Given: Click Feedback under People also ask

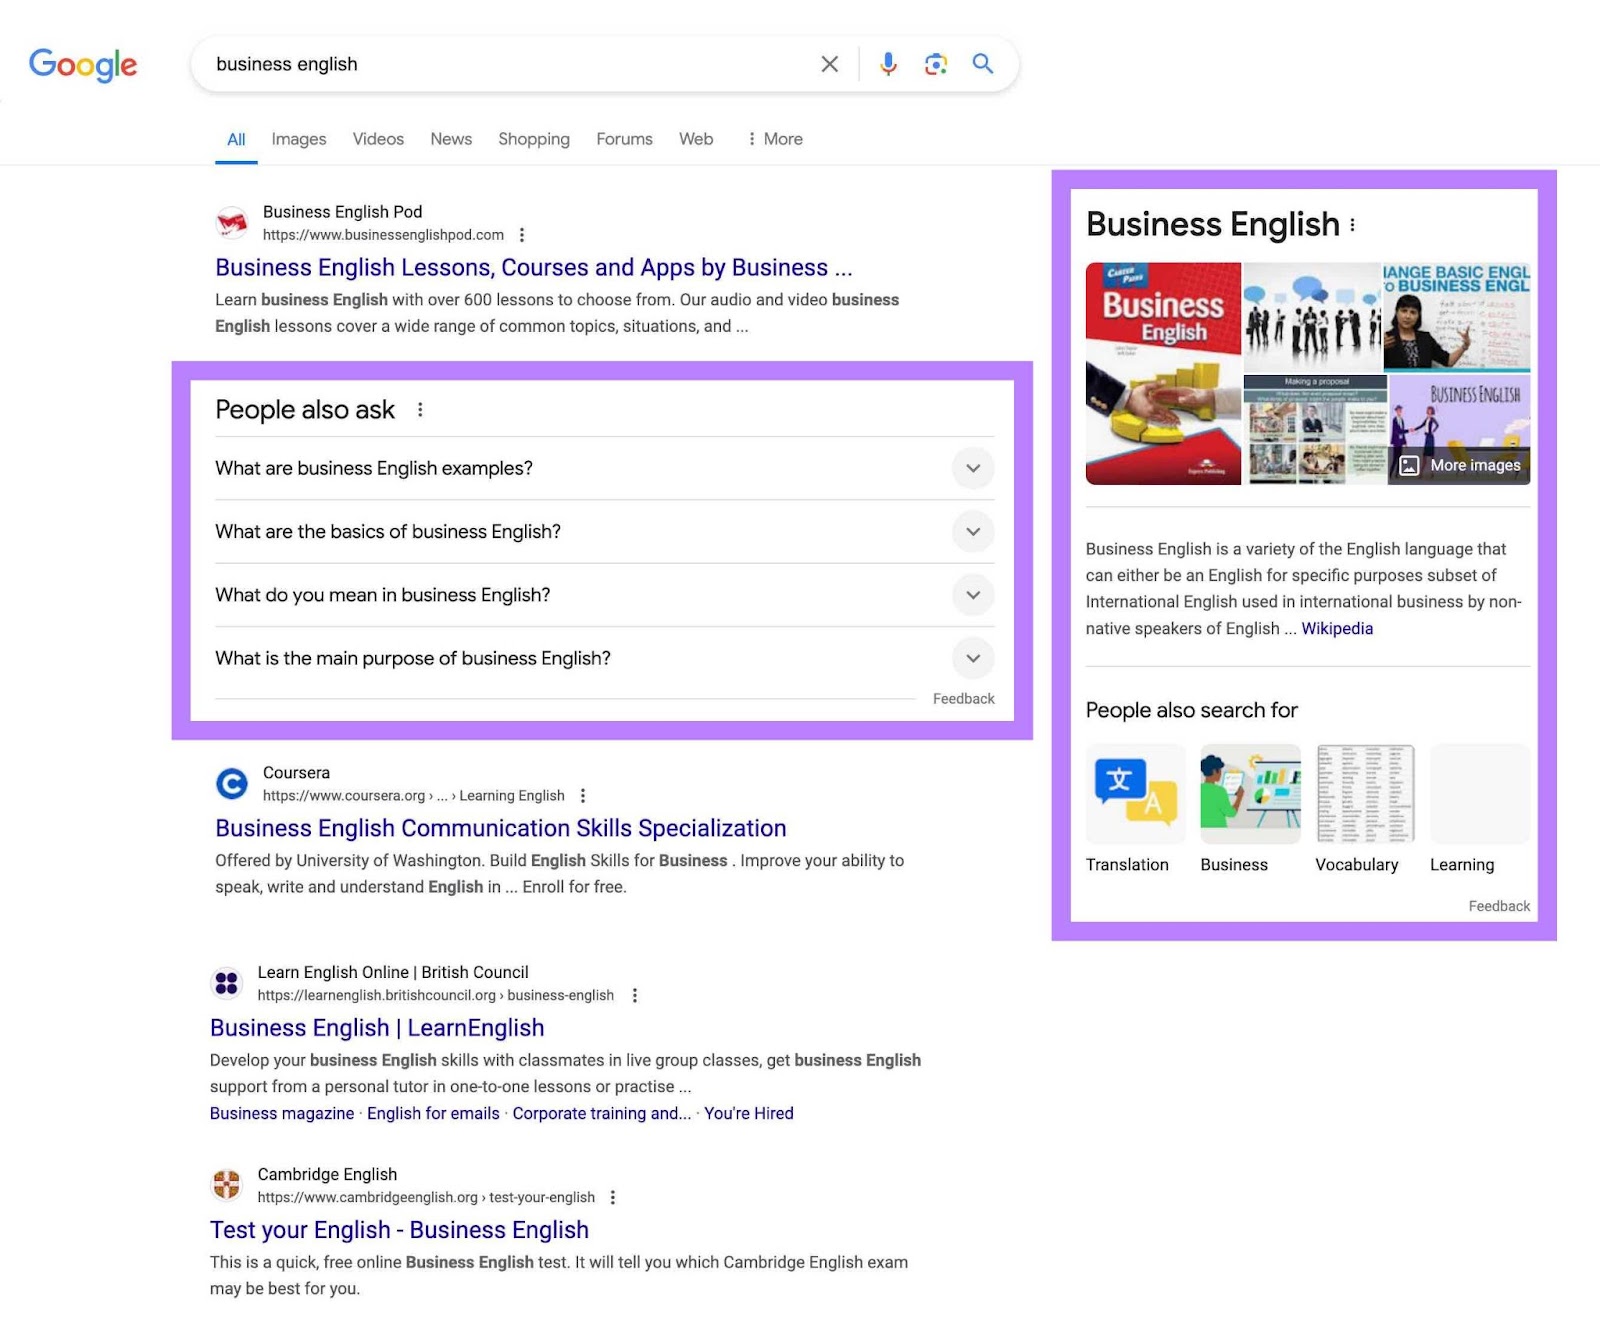Looking at the screenshot, I should click(x=963, y=698).
